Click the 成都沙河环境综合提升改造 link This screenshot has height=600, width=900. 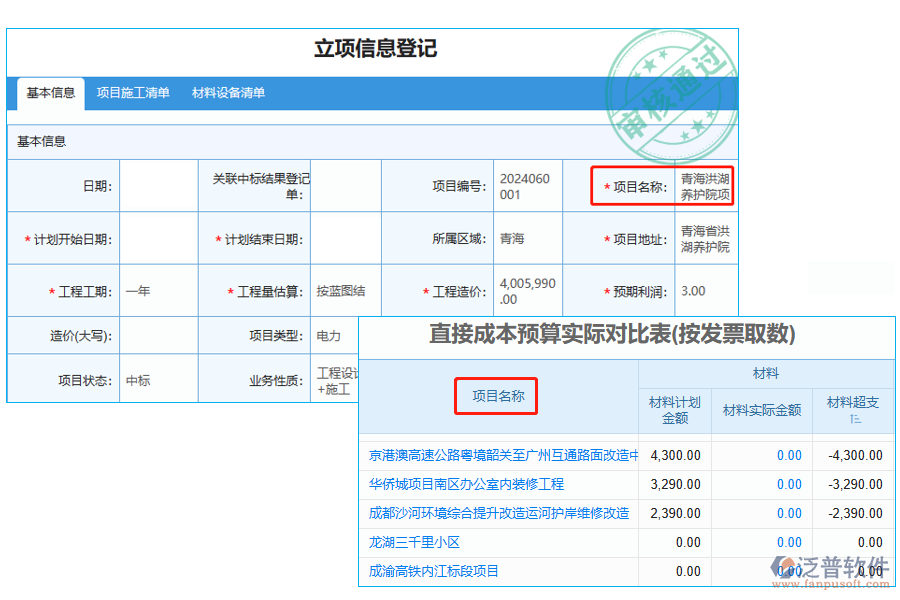point(500,513)
